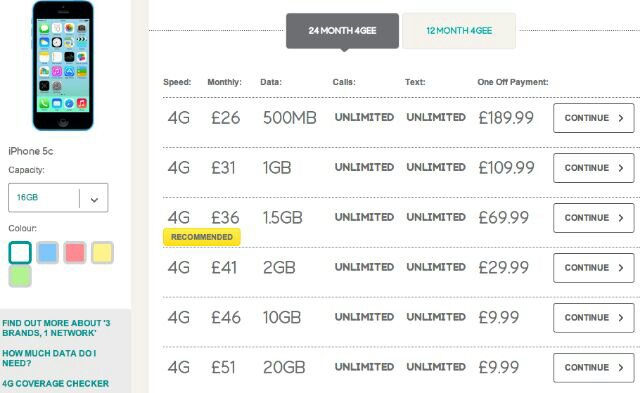Viewport: 640px width, 393px height.
Task: Click the yellow Recommended badge
Action: point(202,237)
